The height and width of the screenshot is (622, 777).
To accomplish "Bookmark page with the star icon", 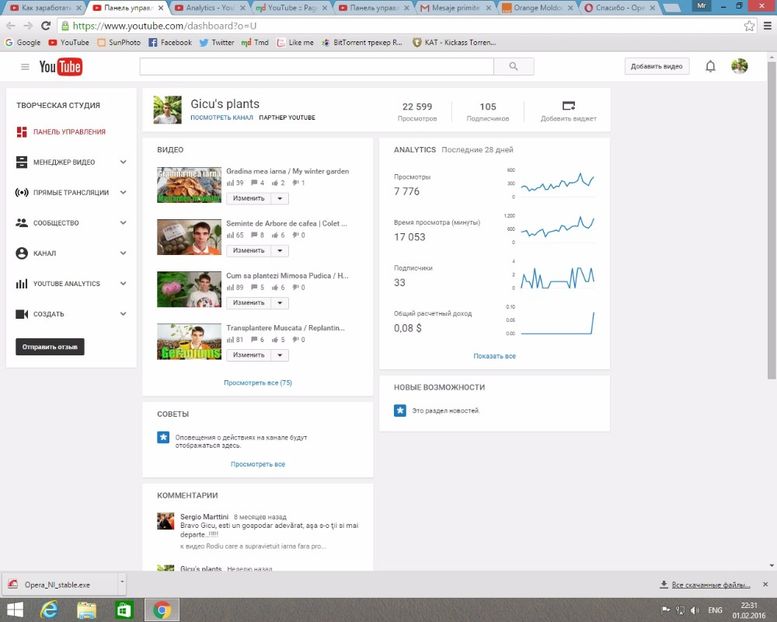I will (x=749, y=26).
